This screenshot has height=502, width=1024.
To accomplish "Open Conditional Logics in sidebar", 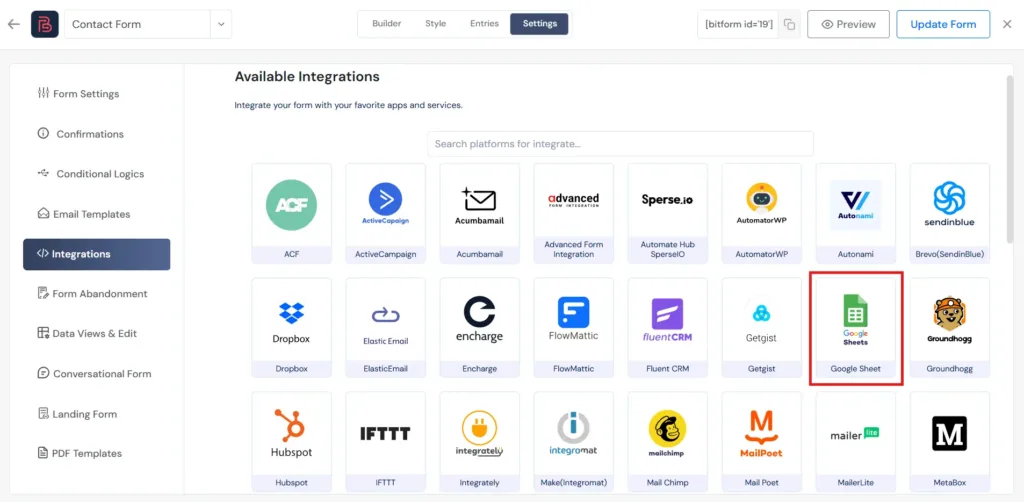I will click(x=99, y=174).
